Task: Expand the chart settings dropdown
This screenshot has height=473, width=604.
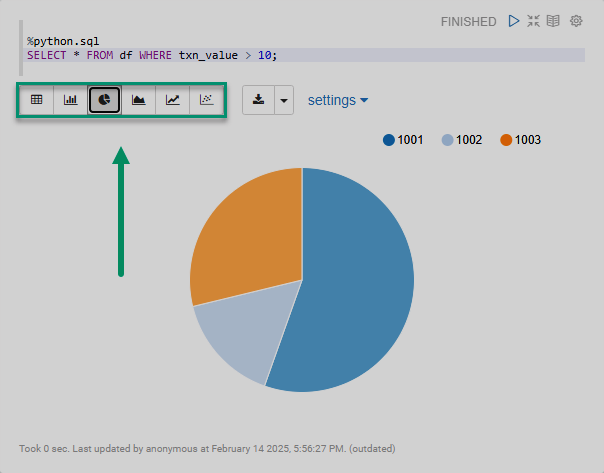Action: tap(338, 100)
